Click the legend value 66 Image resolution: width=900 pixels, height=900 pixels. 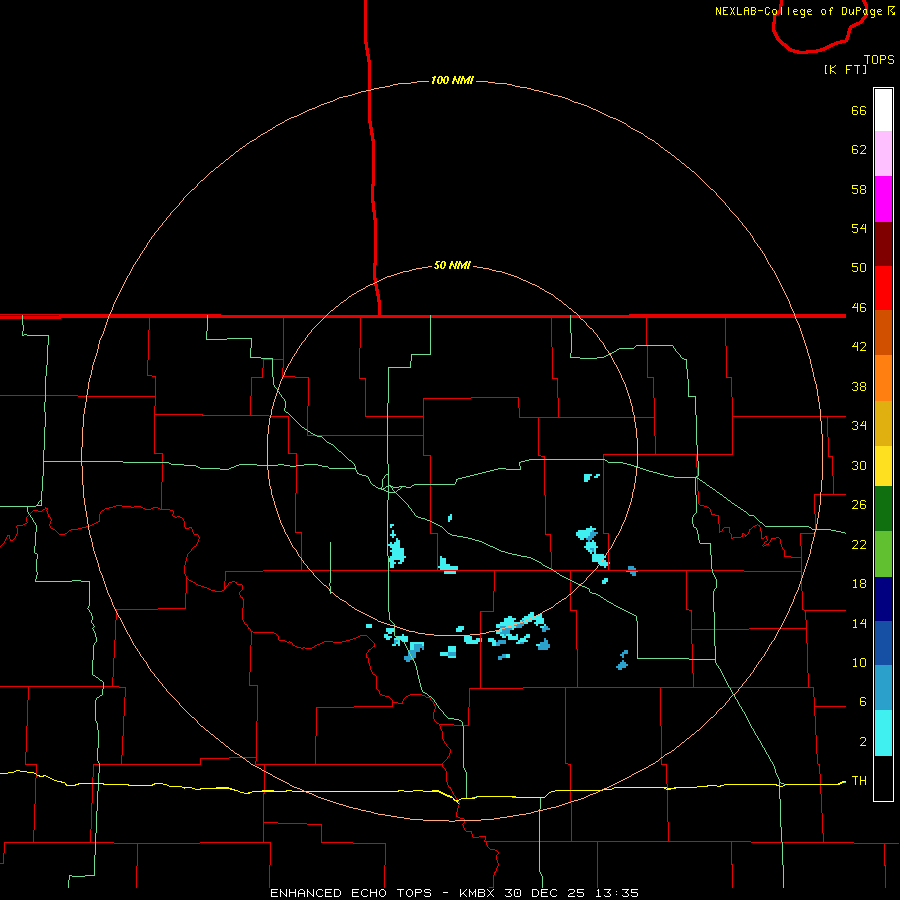[859, 110]
